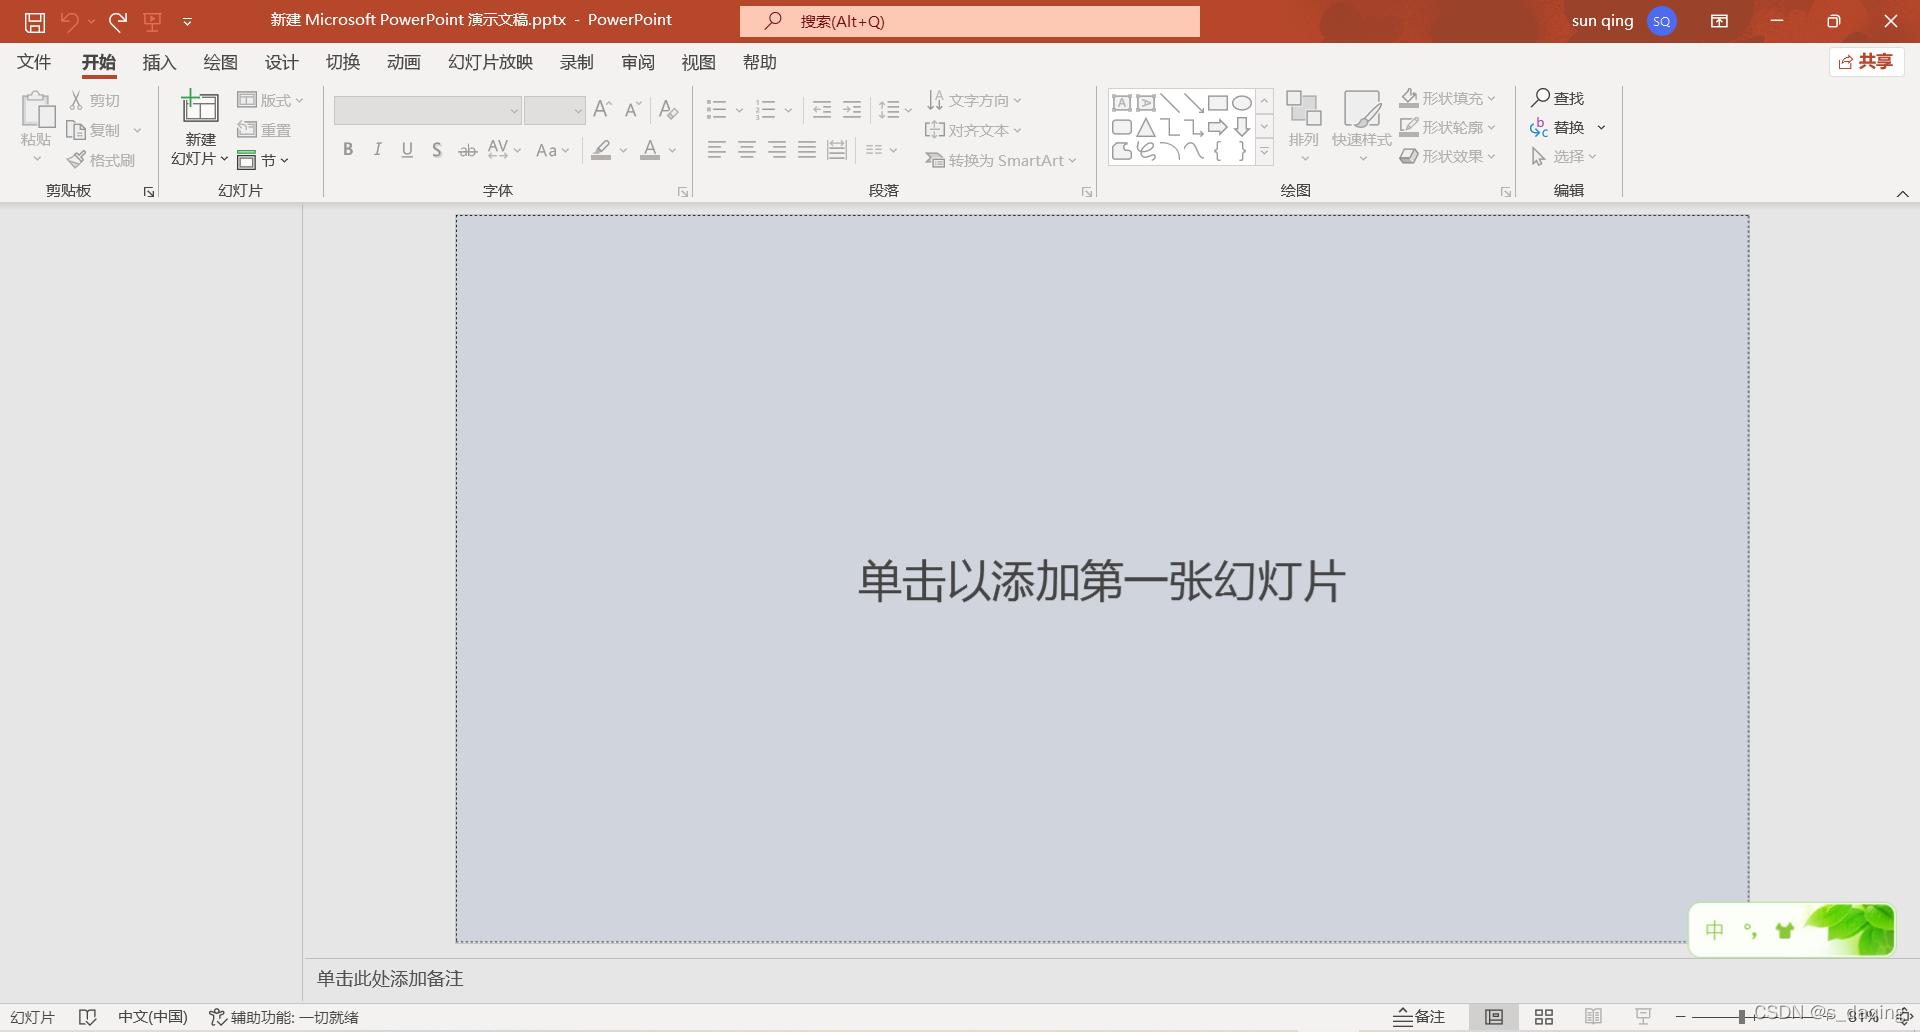Open the font name dropdown

tap(513, 110)
